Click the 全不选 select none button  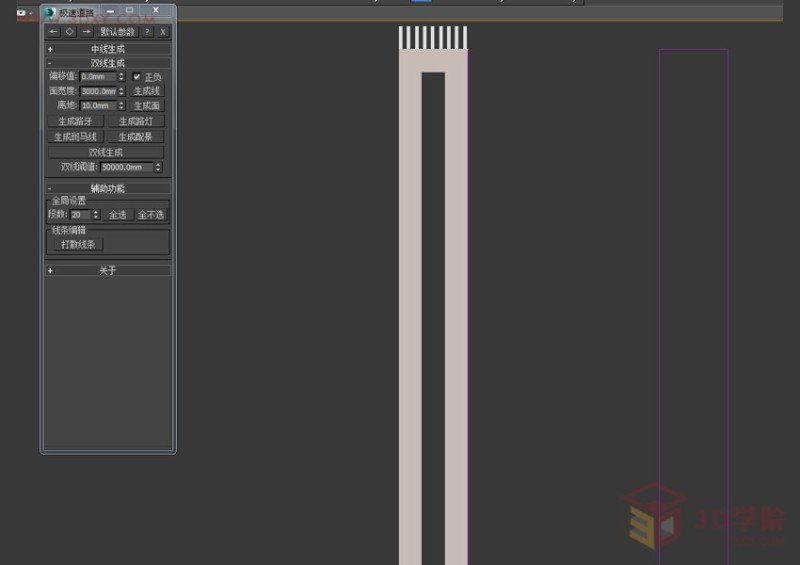151,215
